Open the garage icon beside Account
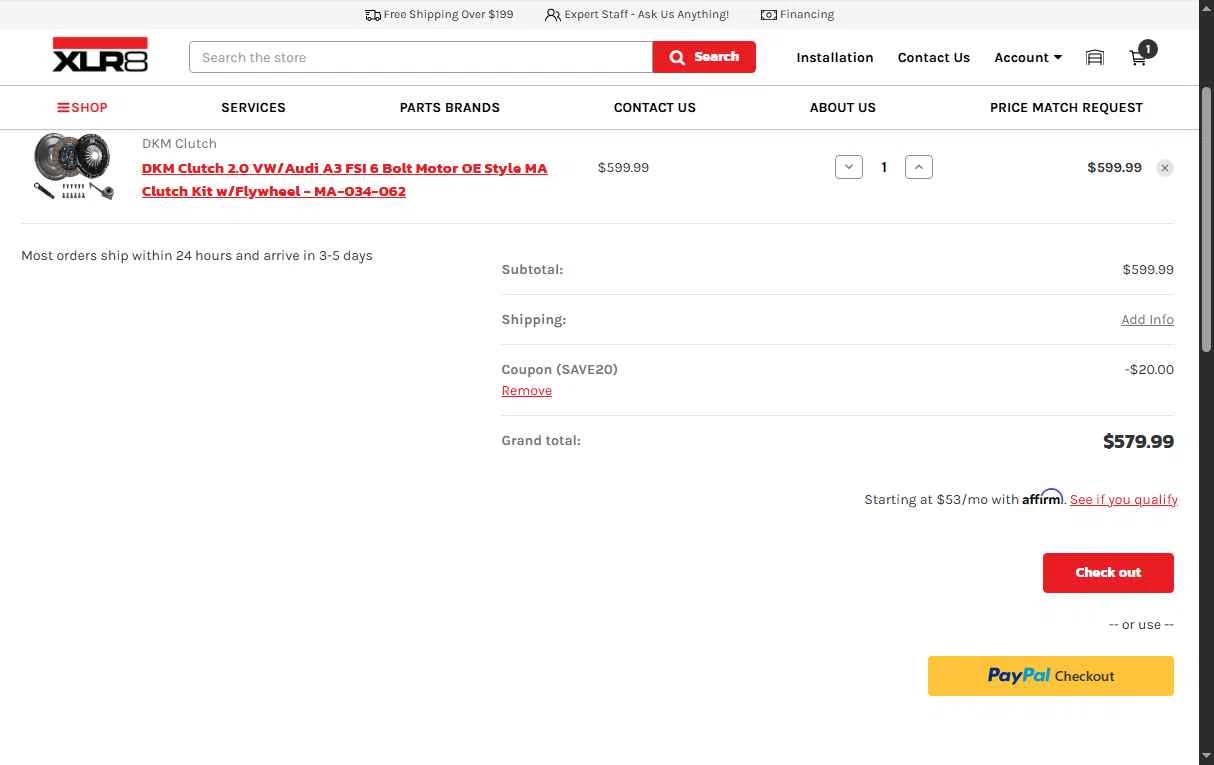Viewport: 1214px width, 765px height. (1095, 58)
